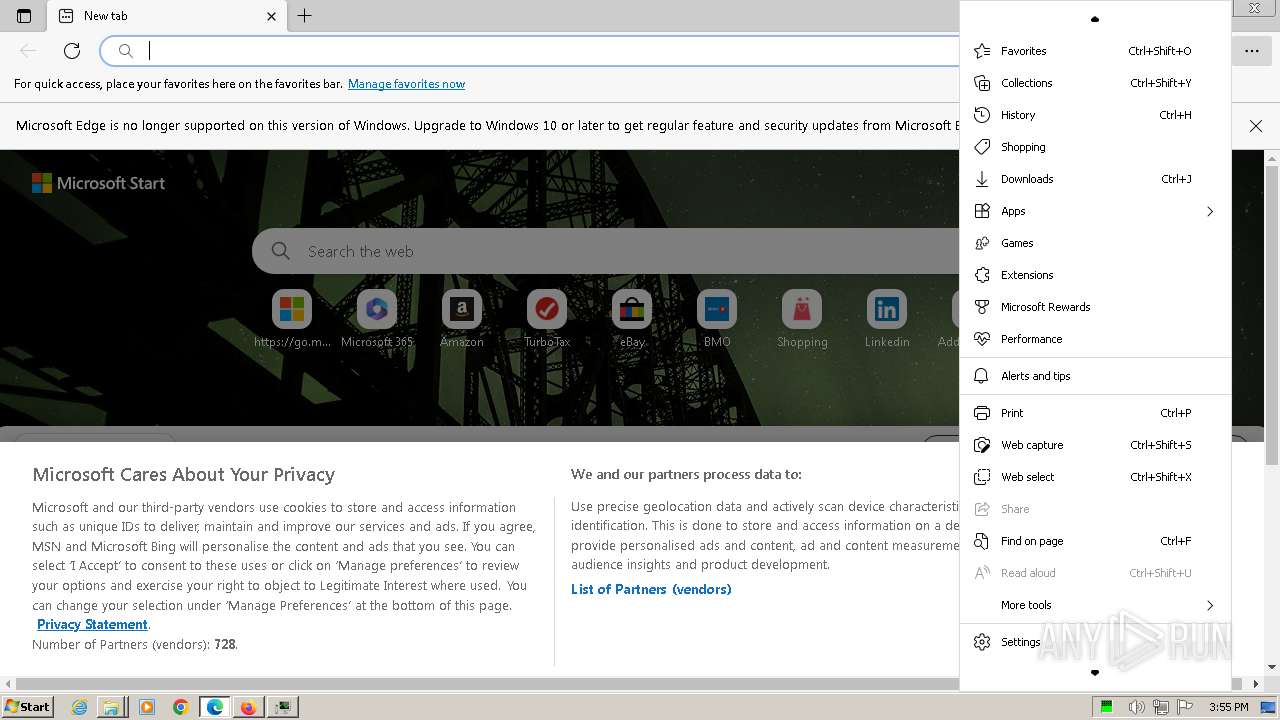Open List of Partners (vendors) link

(651, 590)
